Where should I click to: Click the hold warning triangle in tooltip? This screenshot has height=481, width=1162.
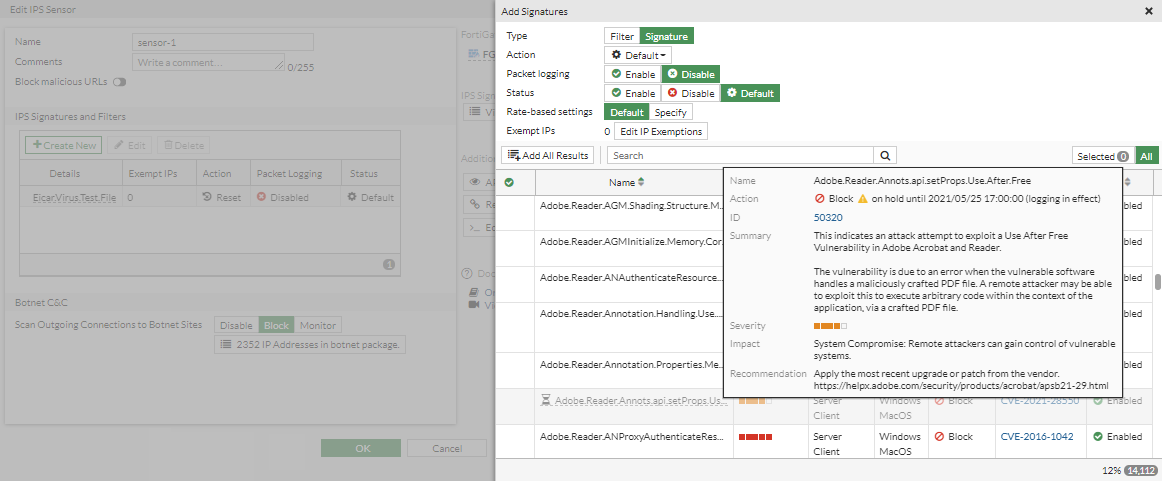pyautogui.click(x=862, y=198)
